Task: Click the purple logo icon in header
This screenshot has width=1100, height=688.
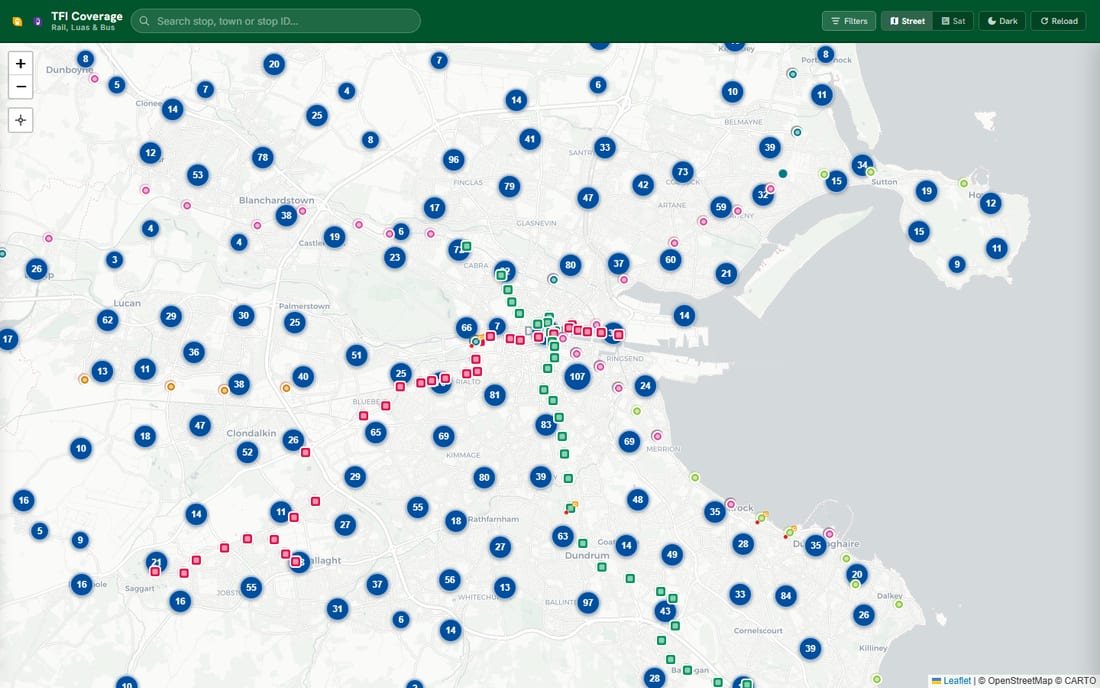Action: click(x=37, y=21)
